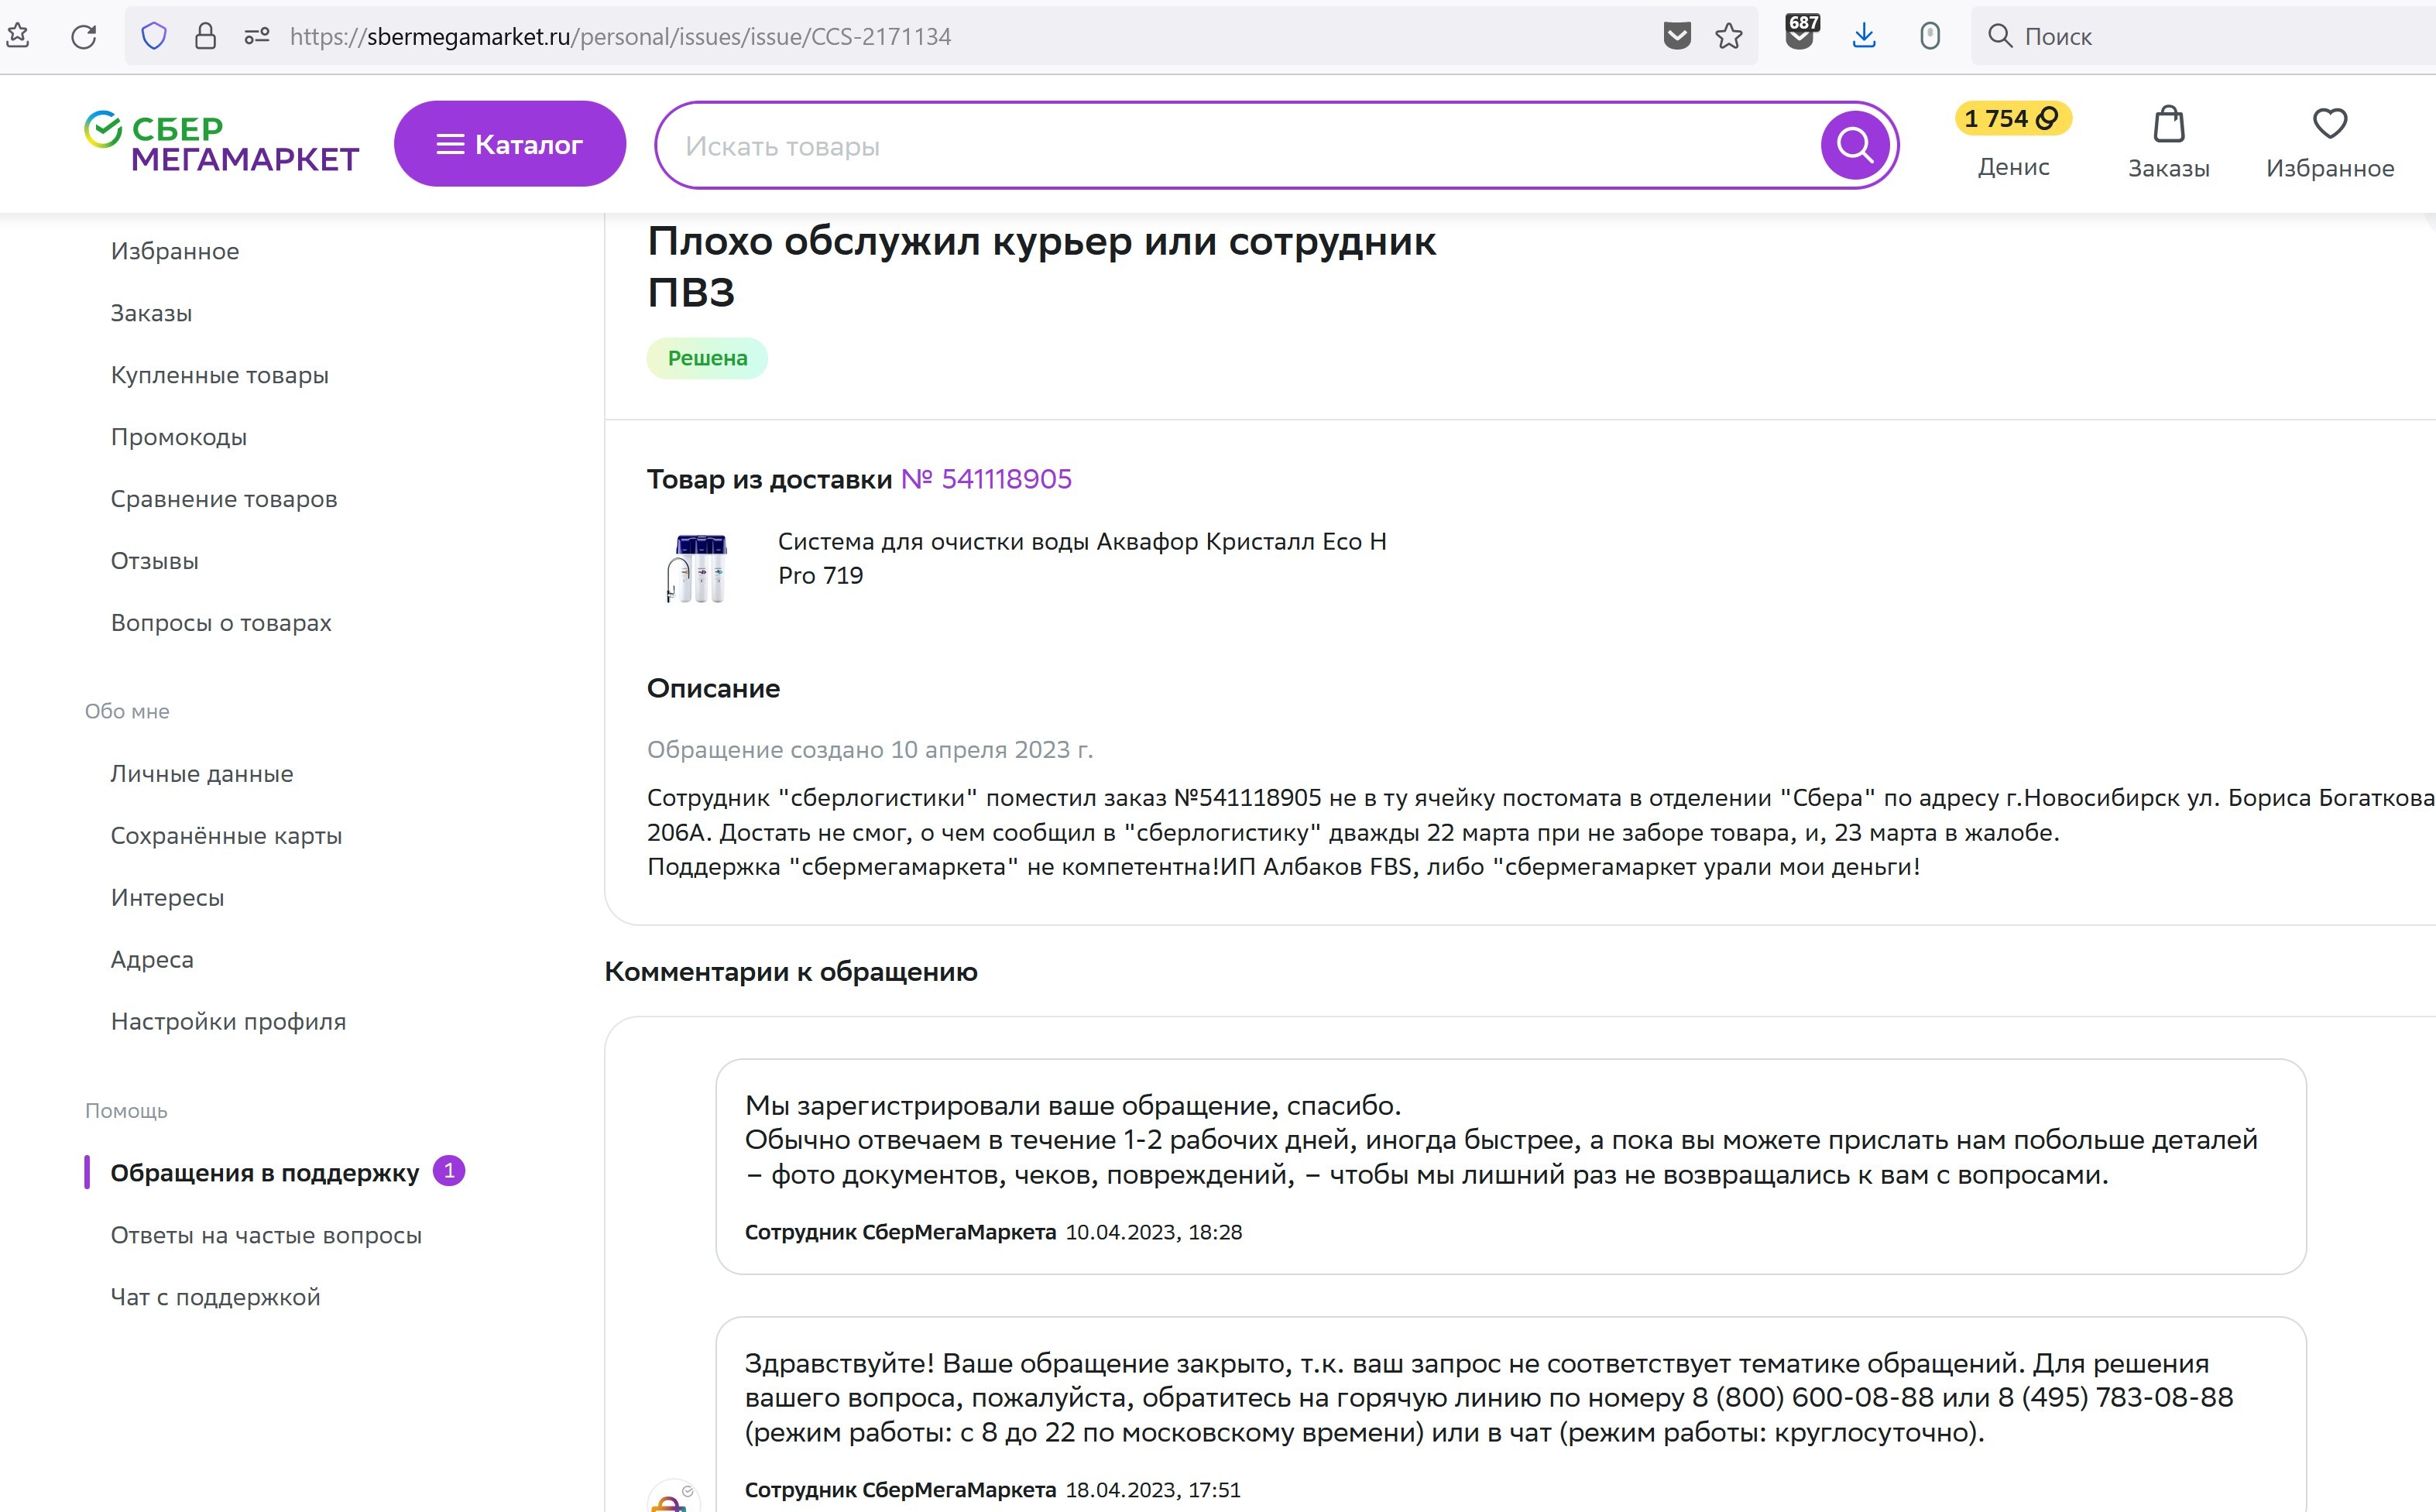Viewport: 2436px width, 1512px height.
Task: Click the support avatar icon beside last comment
Action: [x=673, y=1497]
